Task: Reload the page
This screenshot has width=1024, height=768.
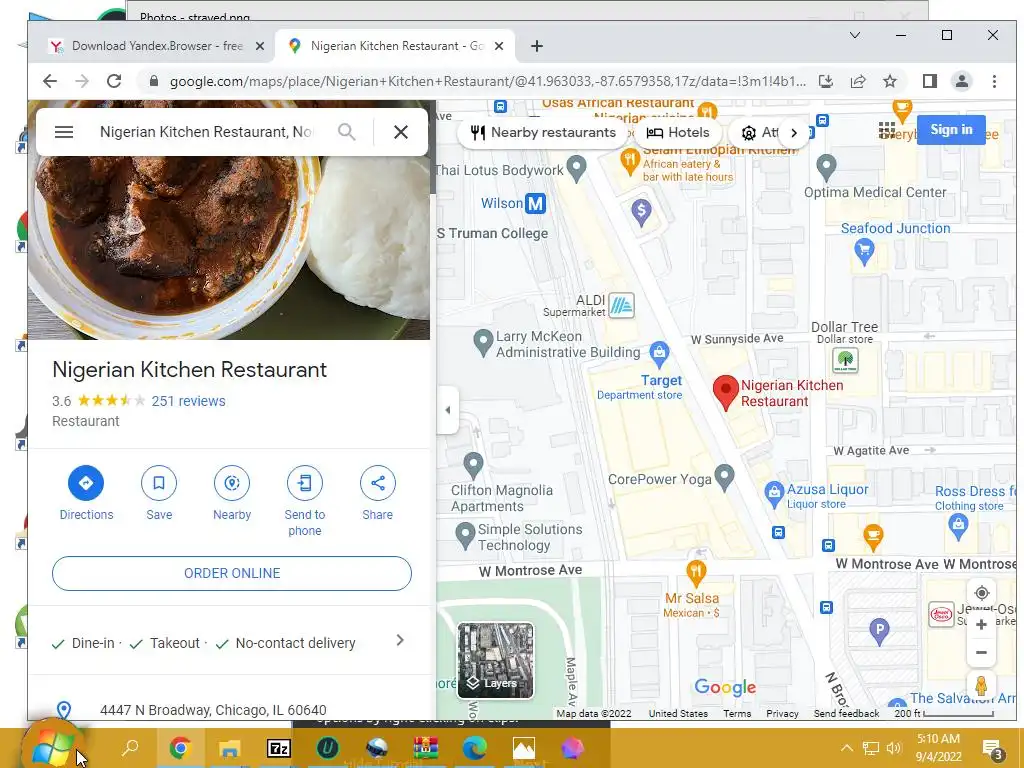Action: pos(114,81)
